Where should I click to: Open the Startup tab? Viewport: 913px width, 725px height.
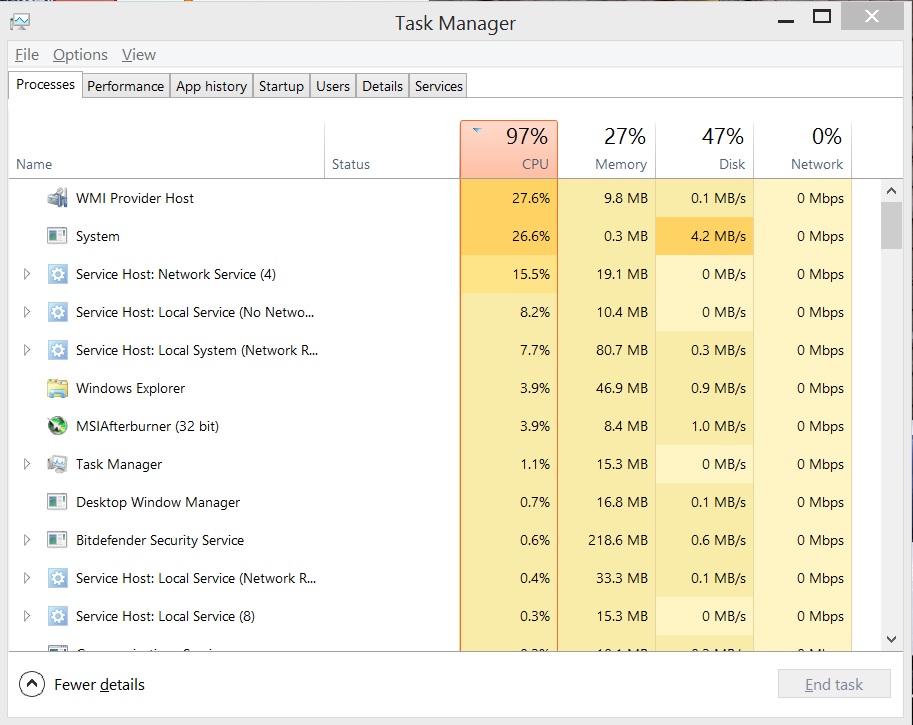coord(281,86)
